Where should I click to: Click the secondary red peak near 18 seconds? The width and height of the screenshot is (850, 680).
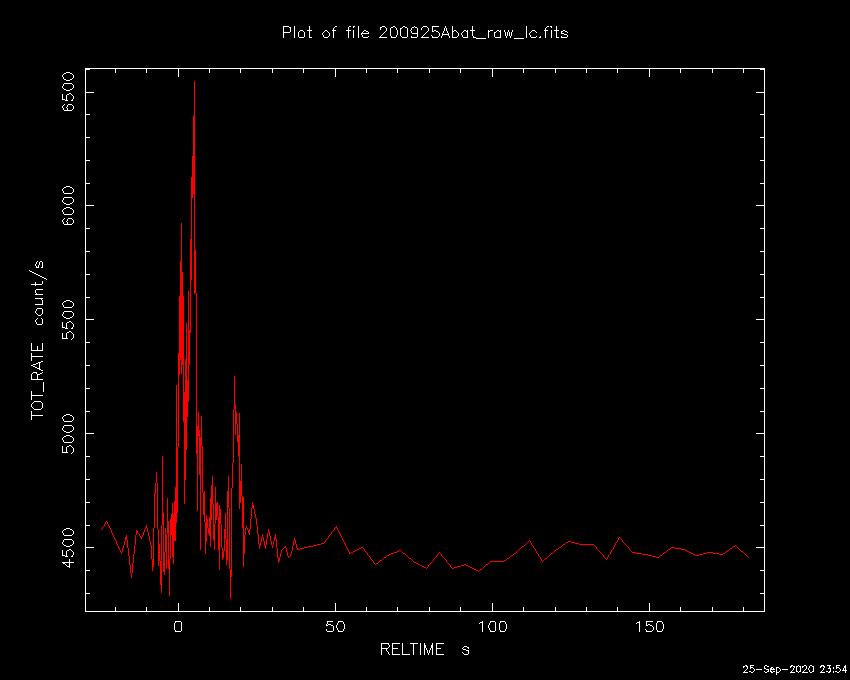pyautogui.click(x=234, y=377)
